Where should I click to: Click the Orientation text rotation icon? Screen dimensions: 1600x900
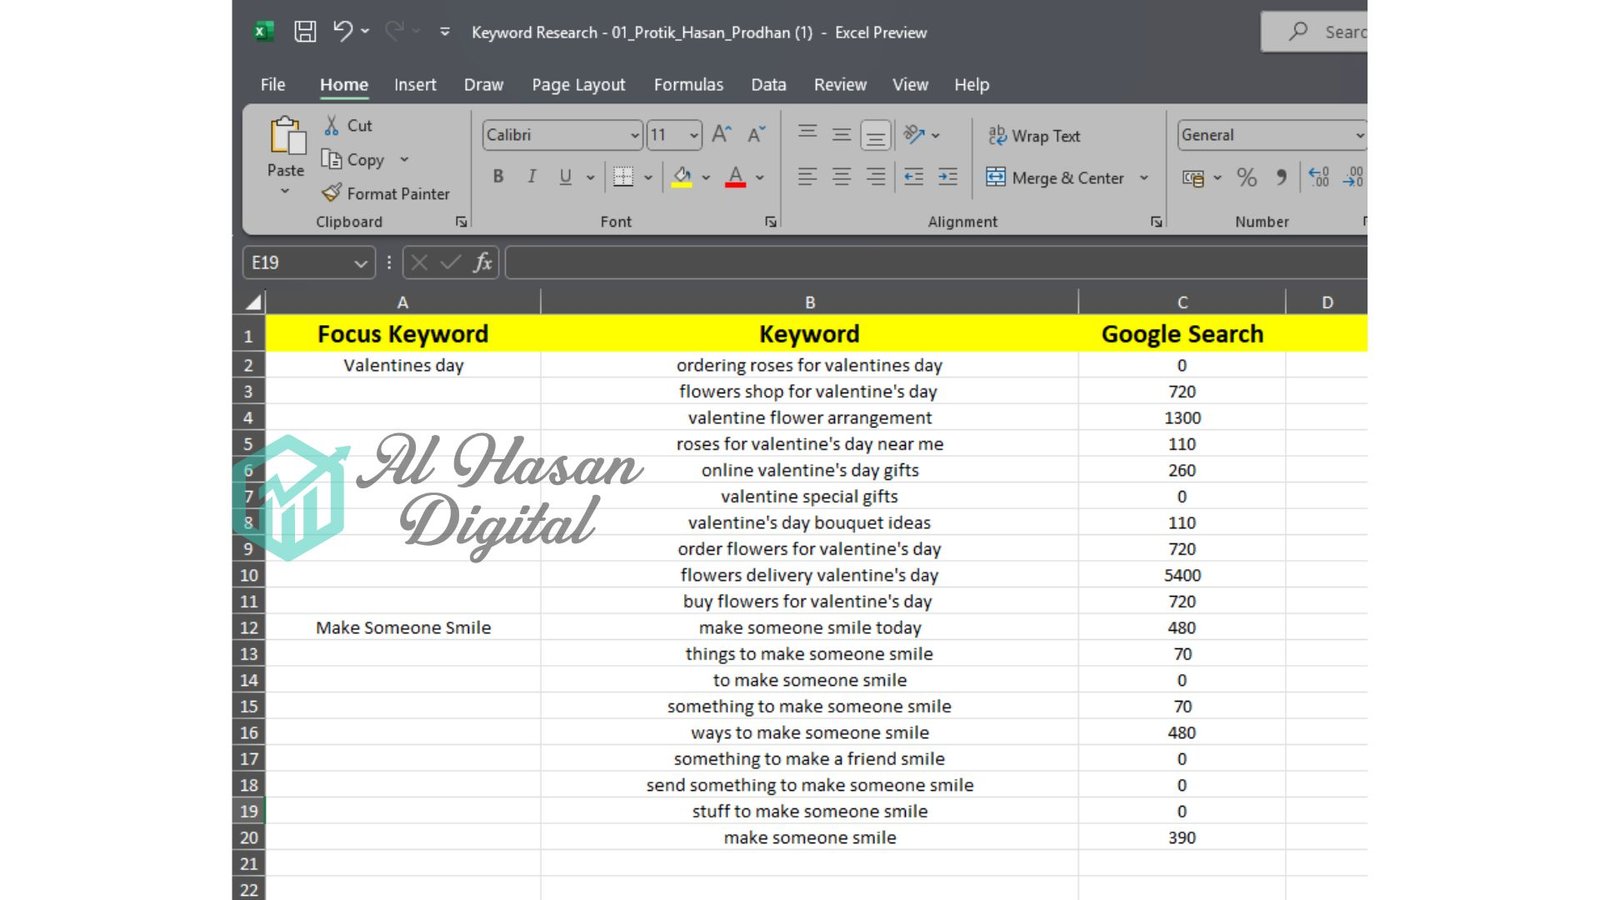[914, 134]
